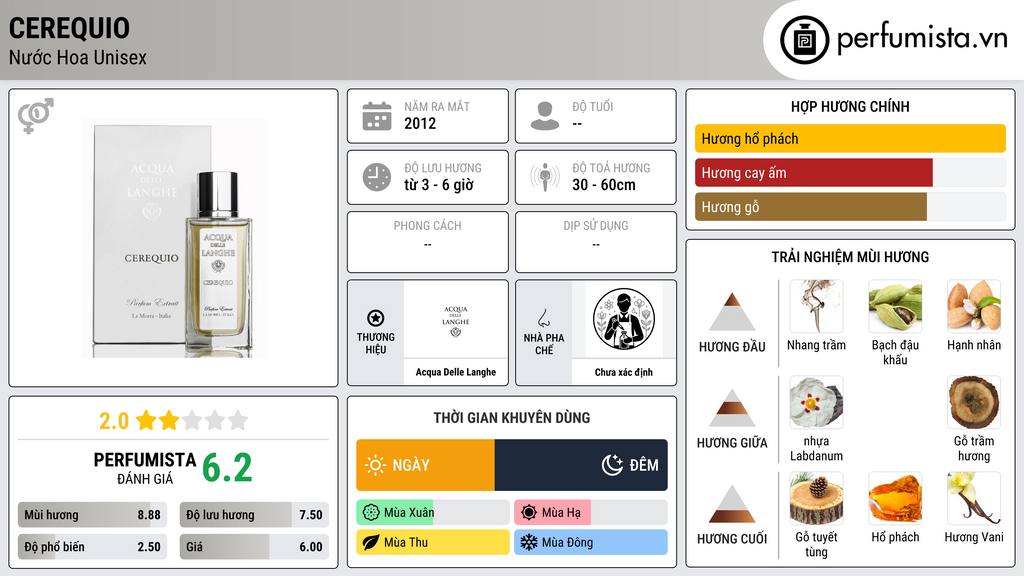Click the Hương cay ấm accord bar
Image resolution: width=1024 pixels, height=576 pixels.
(x=850, y=172)
